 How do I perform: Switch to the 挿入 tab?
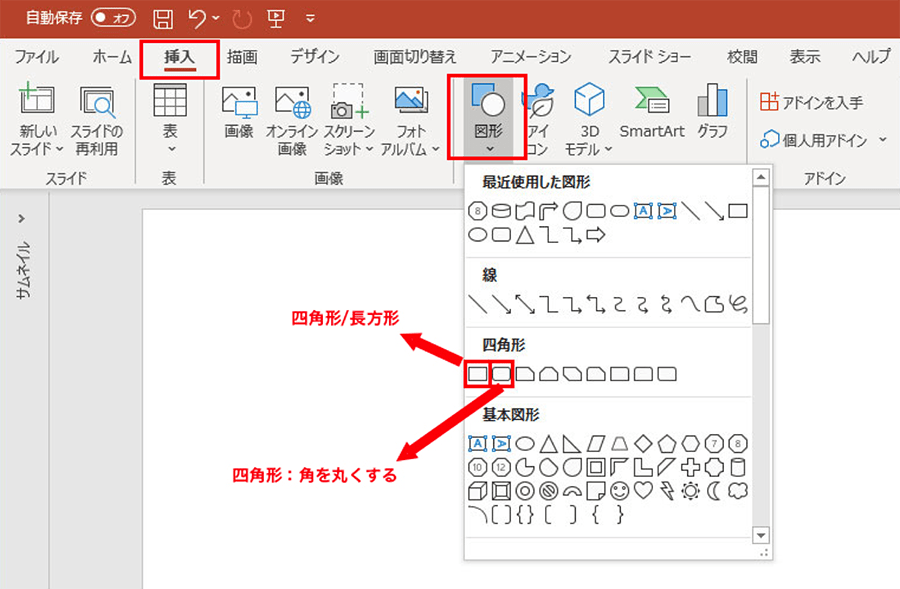(x=179, y=57)
